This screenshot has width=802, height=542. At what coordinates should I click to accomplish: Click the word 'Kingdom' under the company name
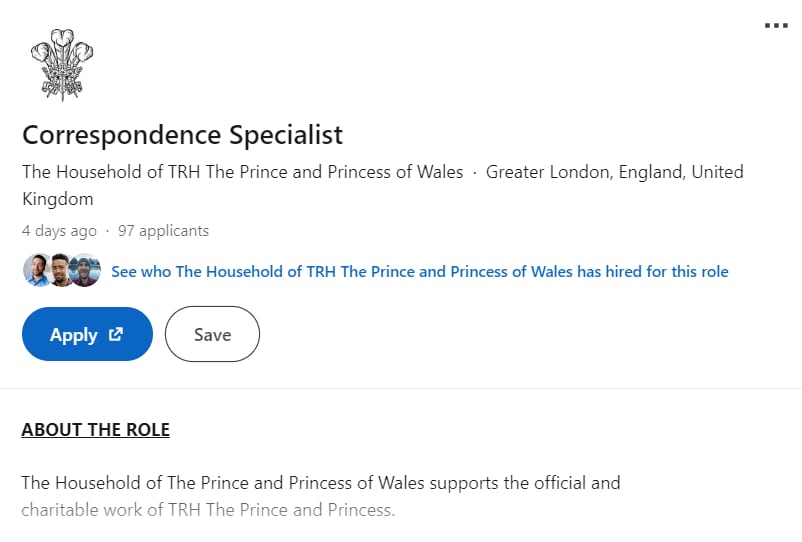pos(58,199)
